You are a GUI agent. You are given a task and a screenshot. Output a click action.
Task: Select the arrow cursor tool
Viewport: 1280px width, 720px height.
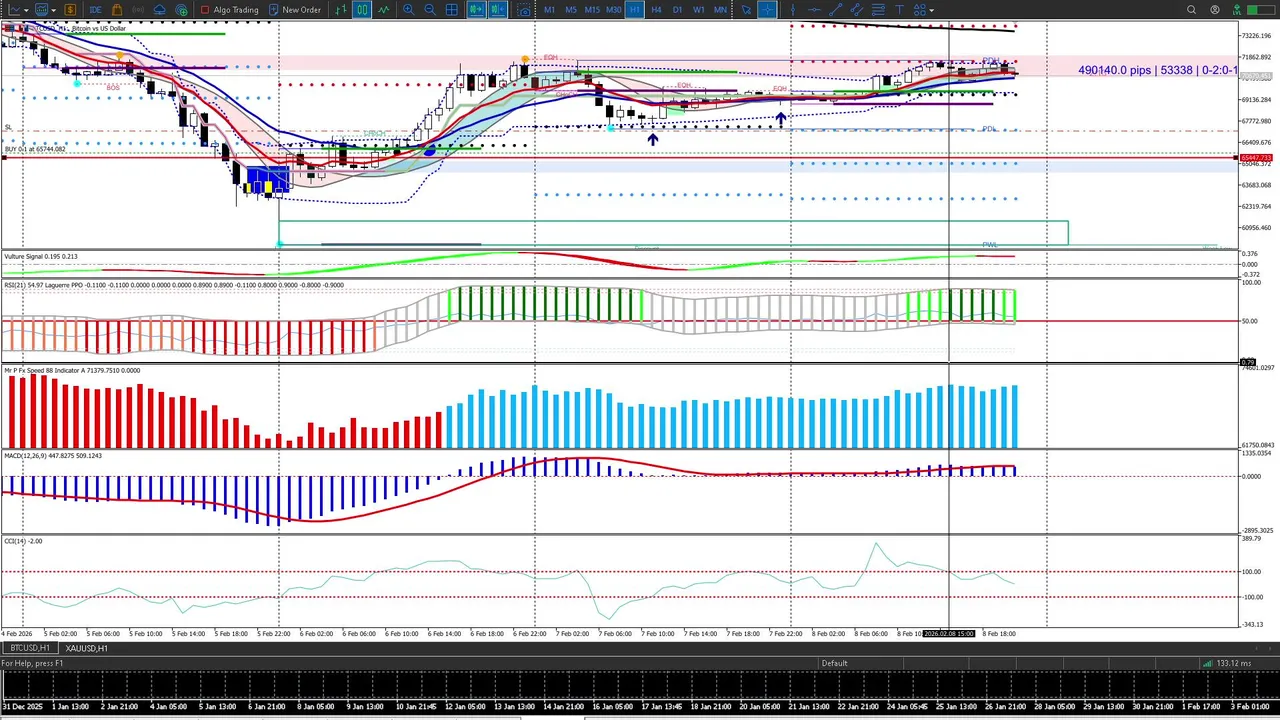[746, 10]
